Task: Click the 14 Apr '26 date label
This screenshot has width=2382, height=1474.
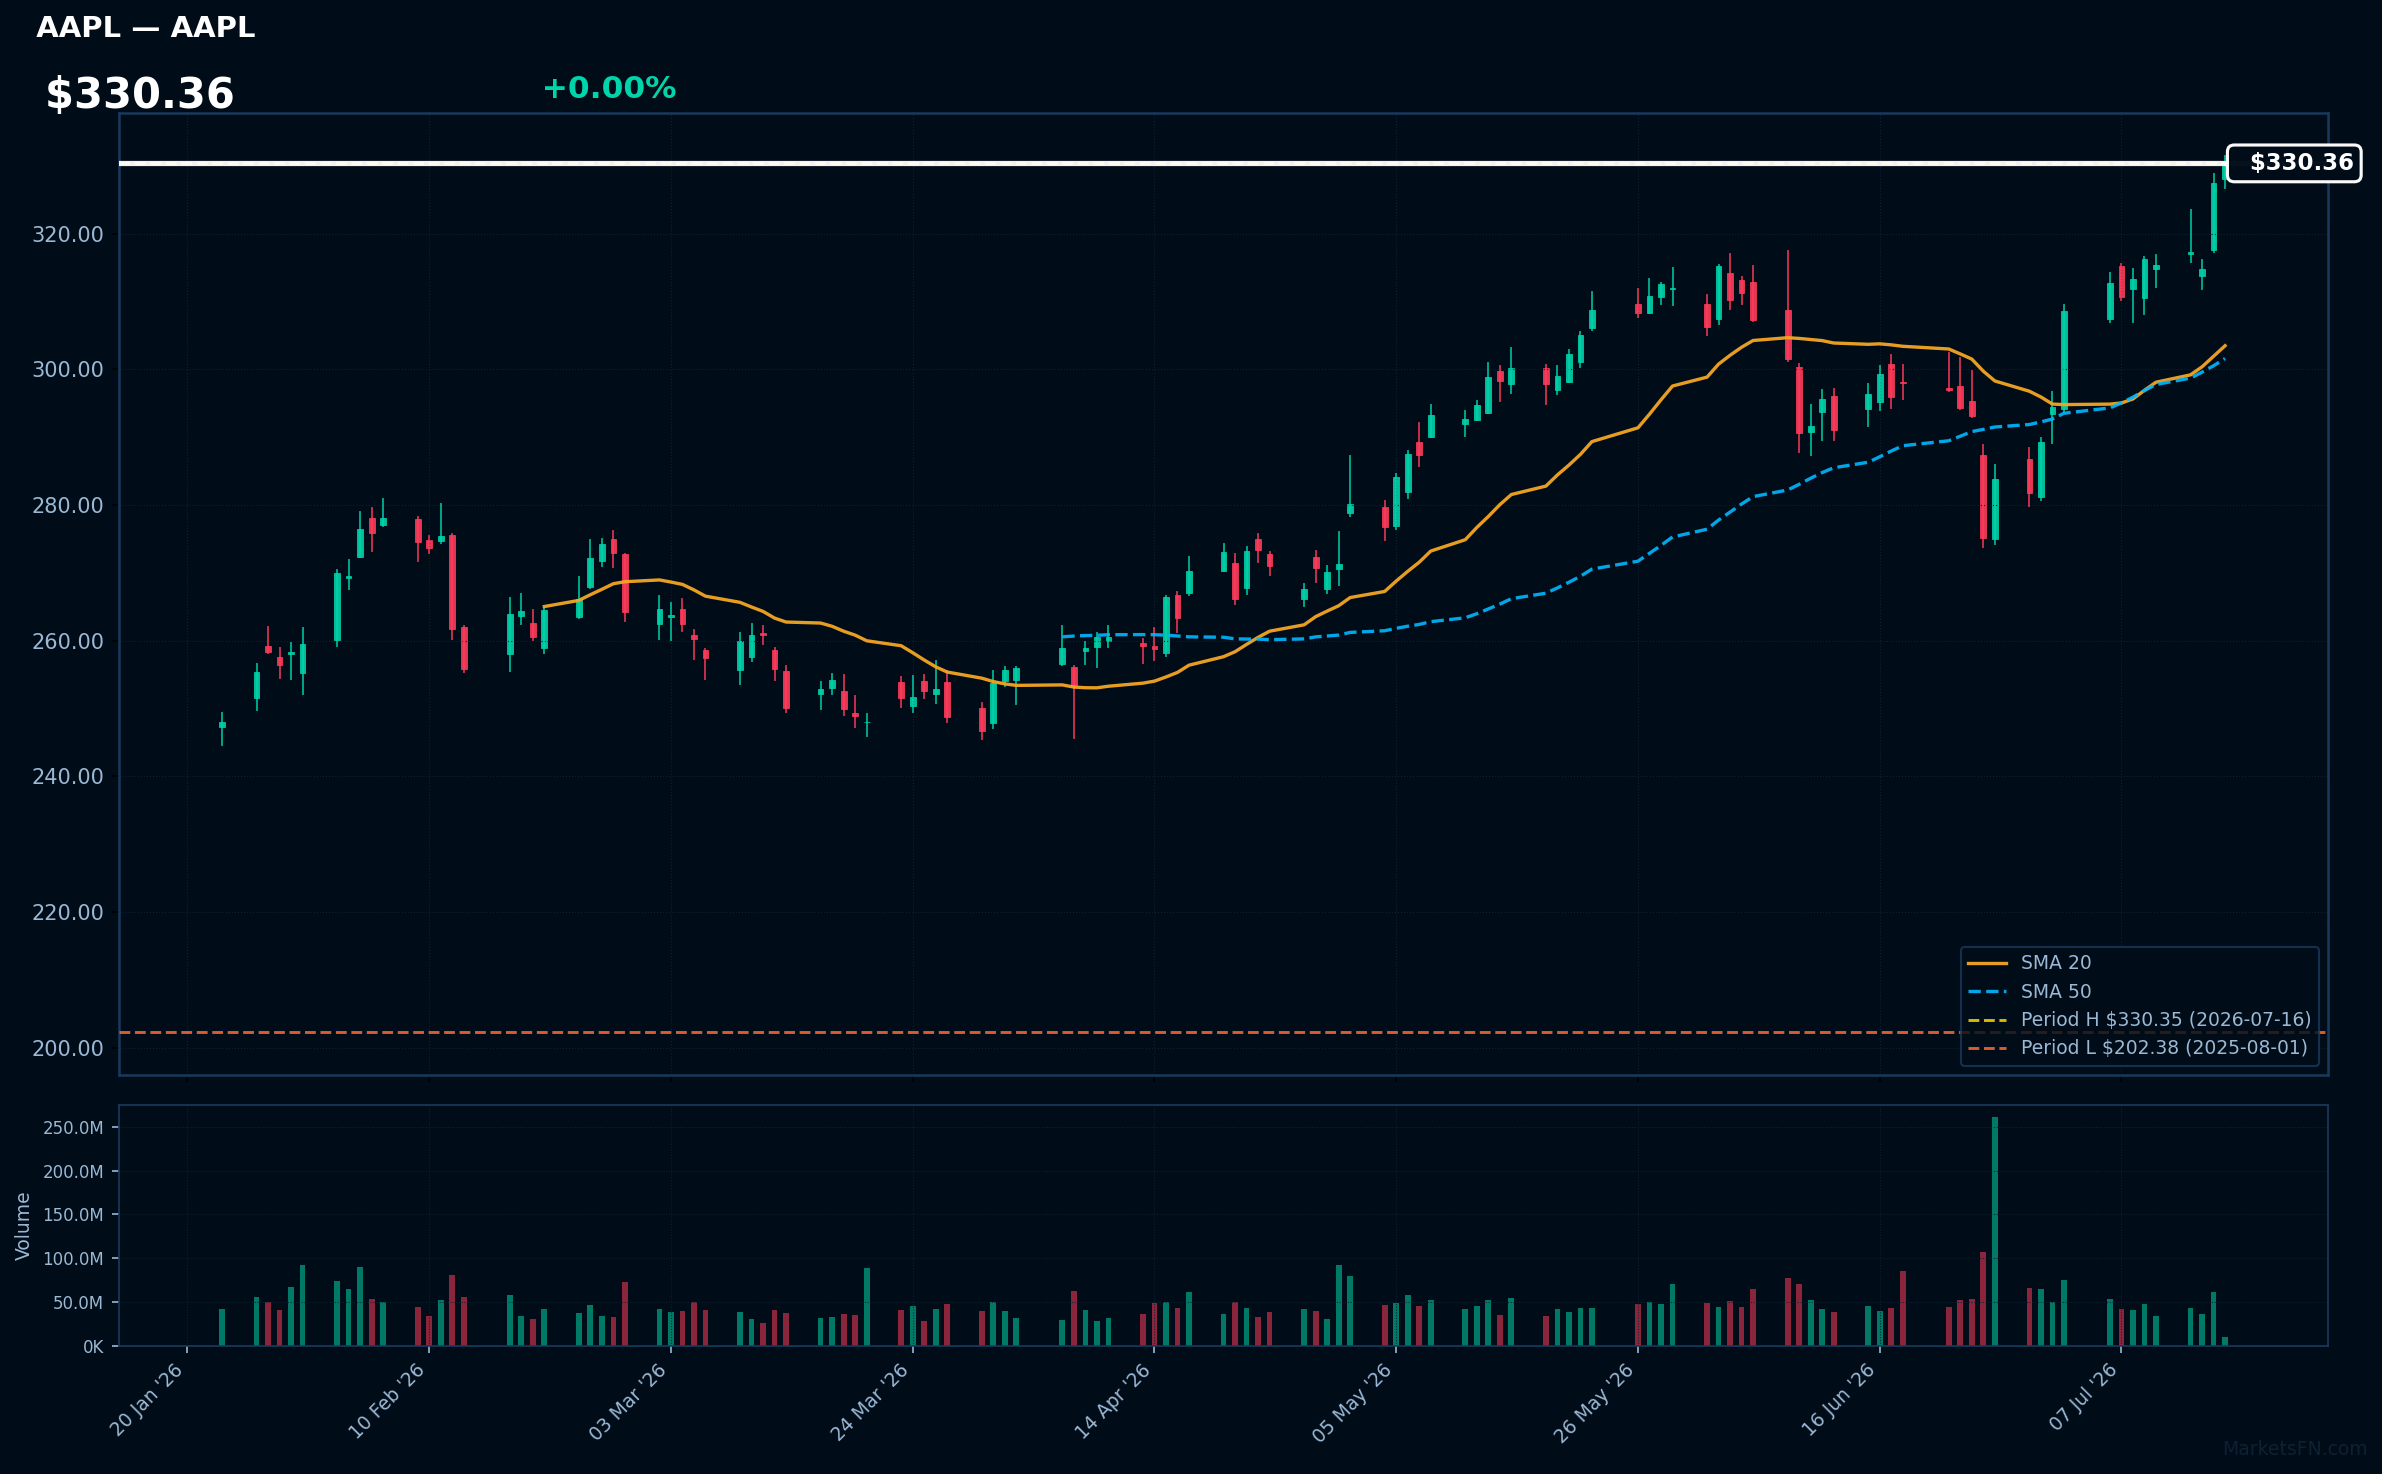Action: pos(1112,1400)
